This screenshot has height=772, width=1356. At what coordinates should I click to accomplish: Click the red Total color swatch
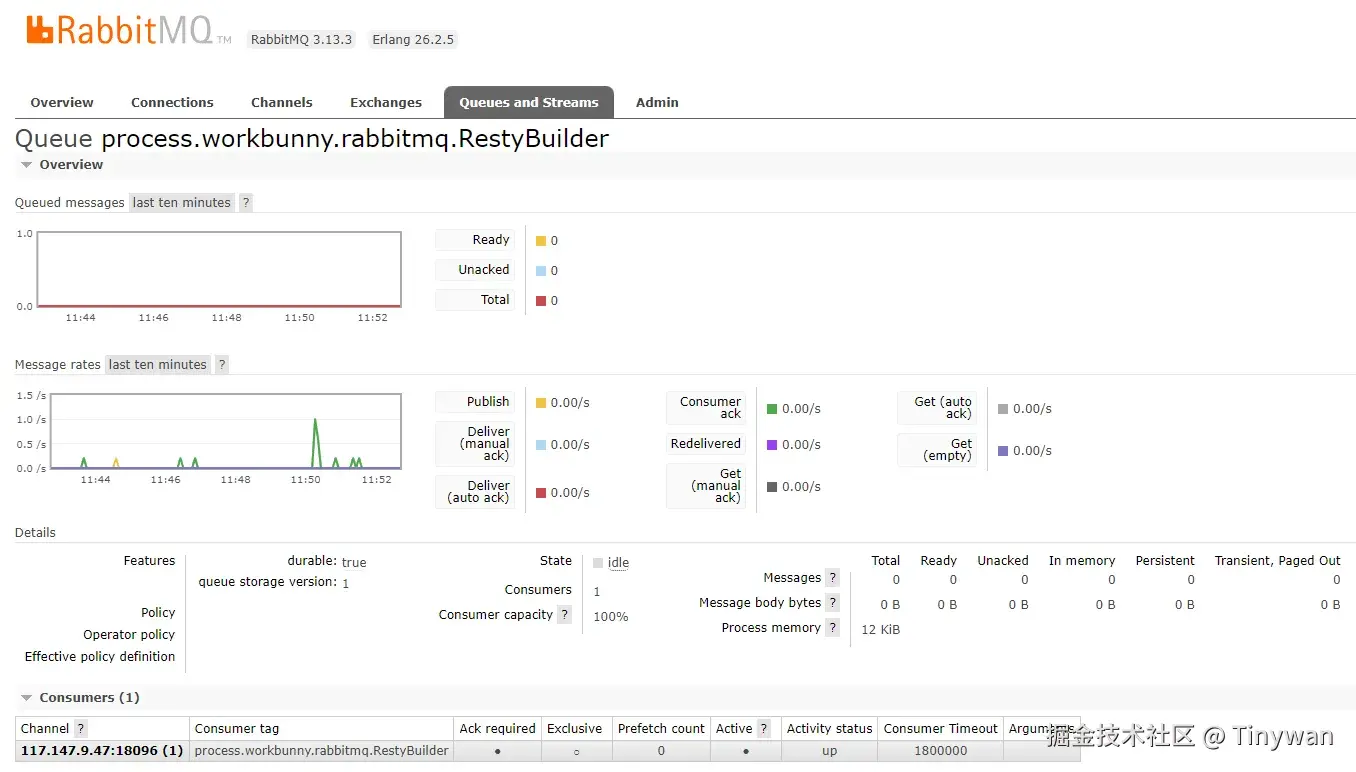coord(541,301)
